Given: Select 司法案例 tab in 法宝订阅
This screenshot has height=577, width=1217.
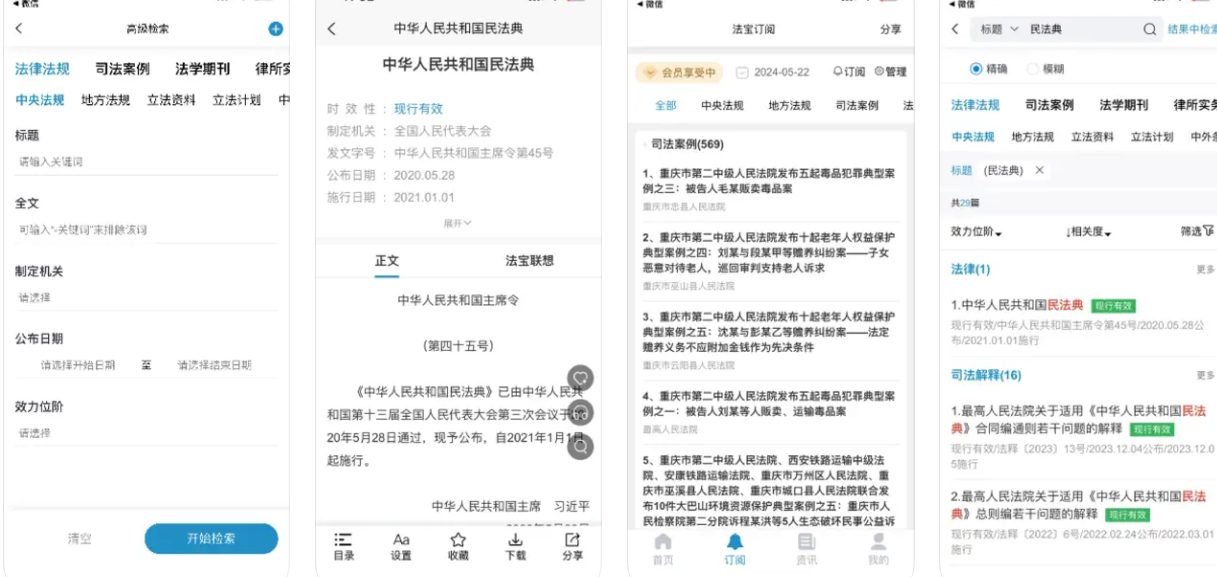Looking at the screenshot, I should pyautogui.click(x=857, y=105).
